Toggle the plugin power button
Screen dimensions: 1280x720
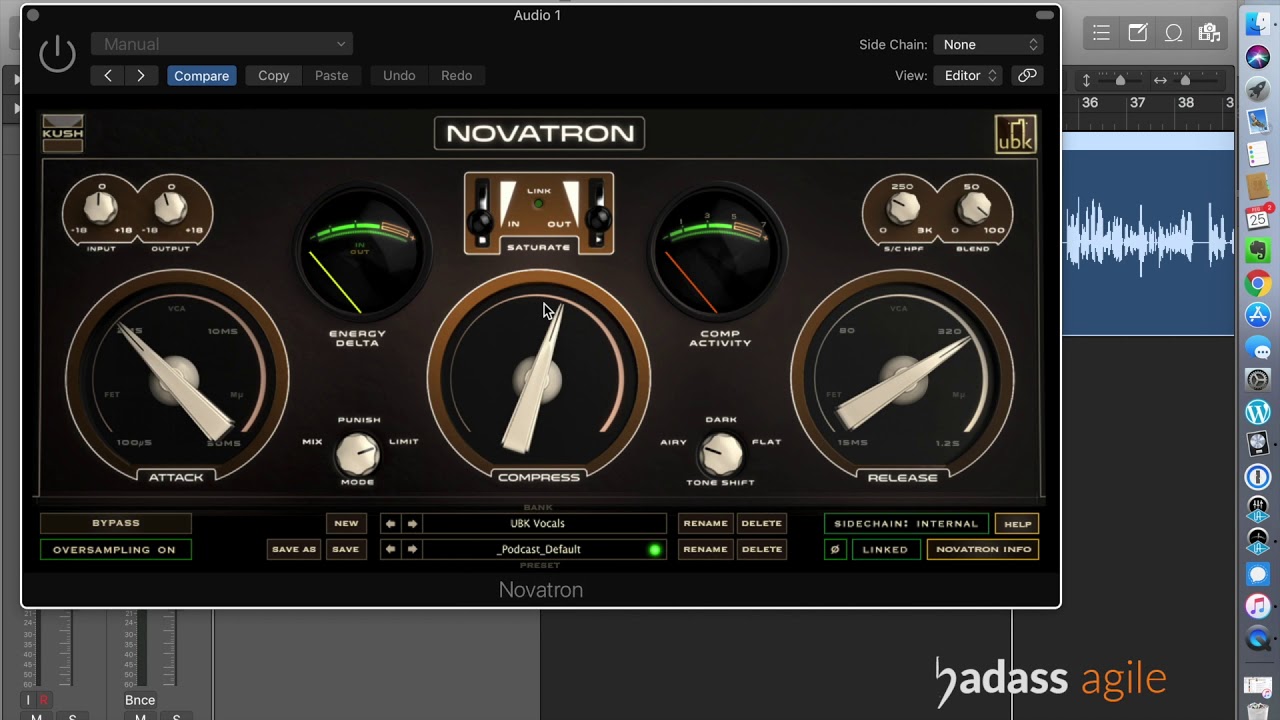coord(57,53)
